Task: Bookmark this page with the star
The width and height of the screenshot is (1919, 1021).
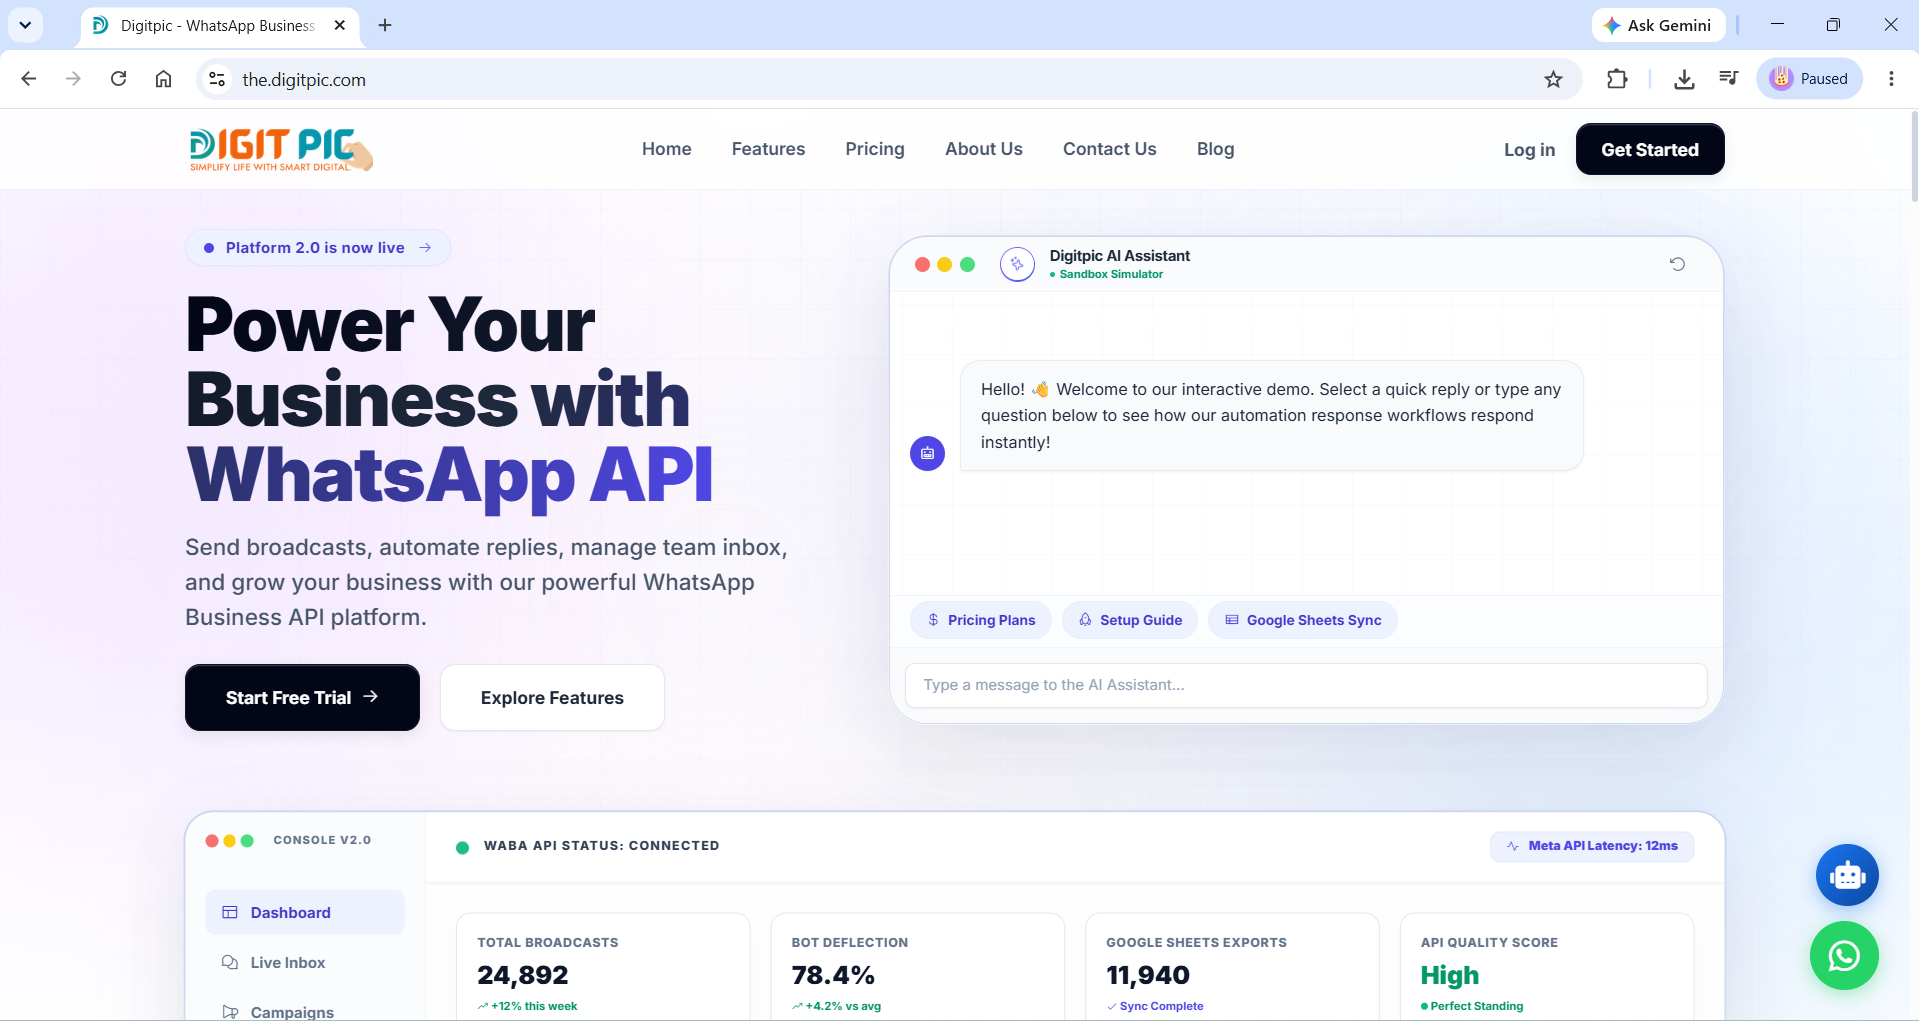Action: 1553,79
